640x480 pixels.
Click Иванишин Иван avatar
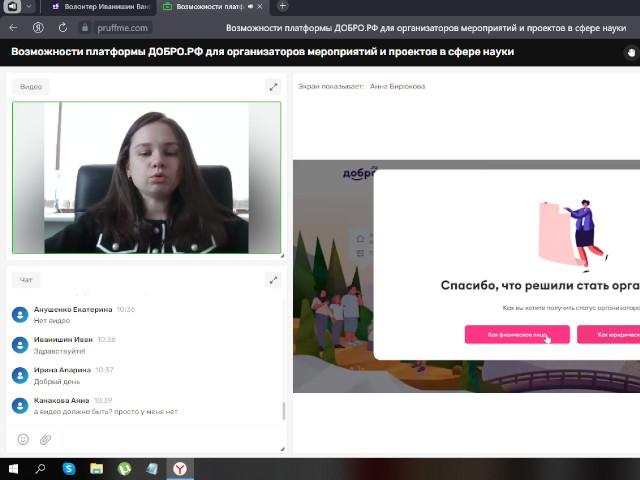[x=20, y=345]
